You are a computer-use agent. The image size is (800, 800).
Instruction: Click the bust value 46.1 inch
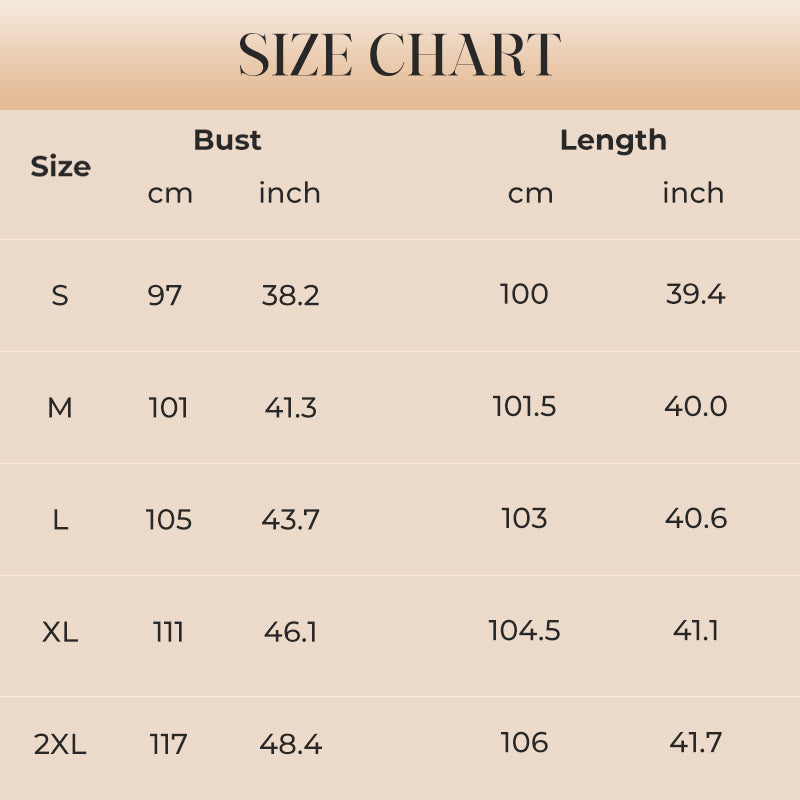pos(291,632)
